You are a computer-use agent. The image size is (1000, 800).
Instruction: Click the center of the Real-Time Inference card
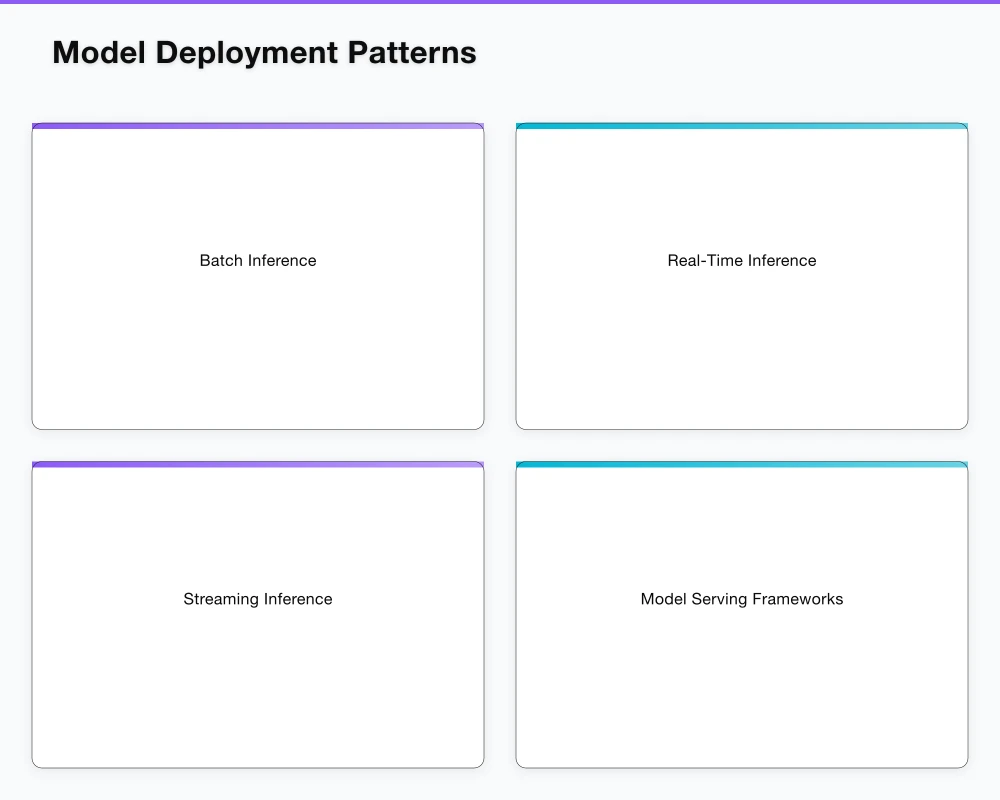point(741,275)
